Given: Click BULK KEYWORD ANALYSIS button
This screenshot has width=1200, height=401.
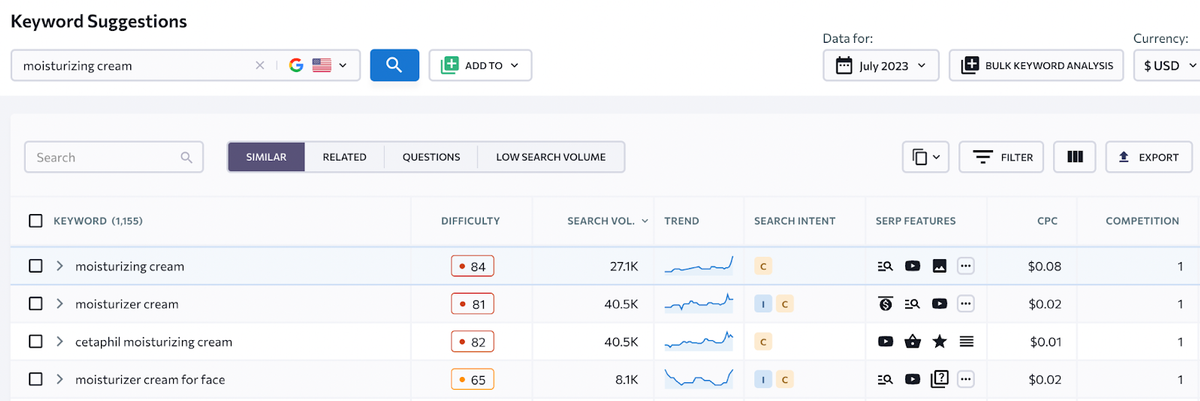Looking at the screenshot, I should coord(1036,66).
